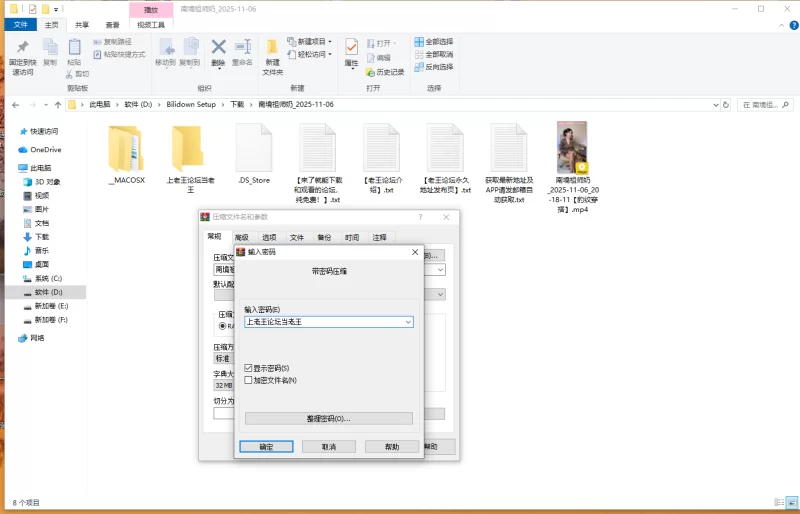800x514 pixels.
Task: Expand the password field dropdown arrow
Action: [x=408, y=322]
